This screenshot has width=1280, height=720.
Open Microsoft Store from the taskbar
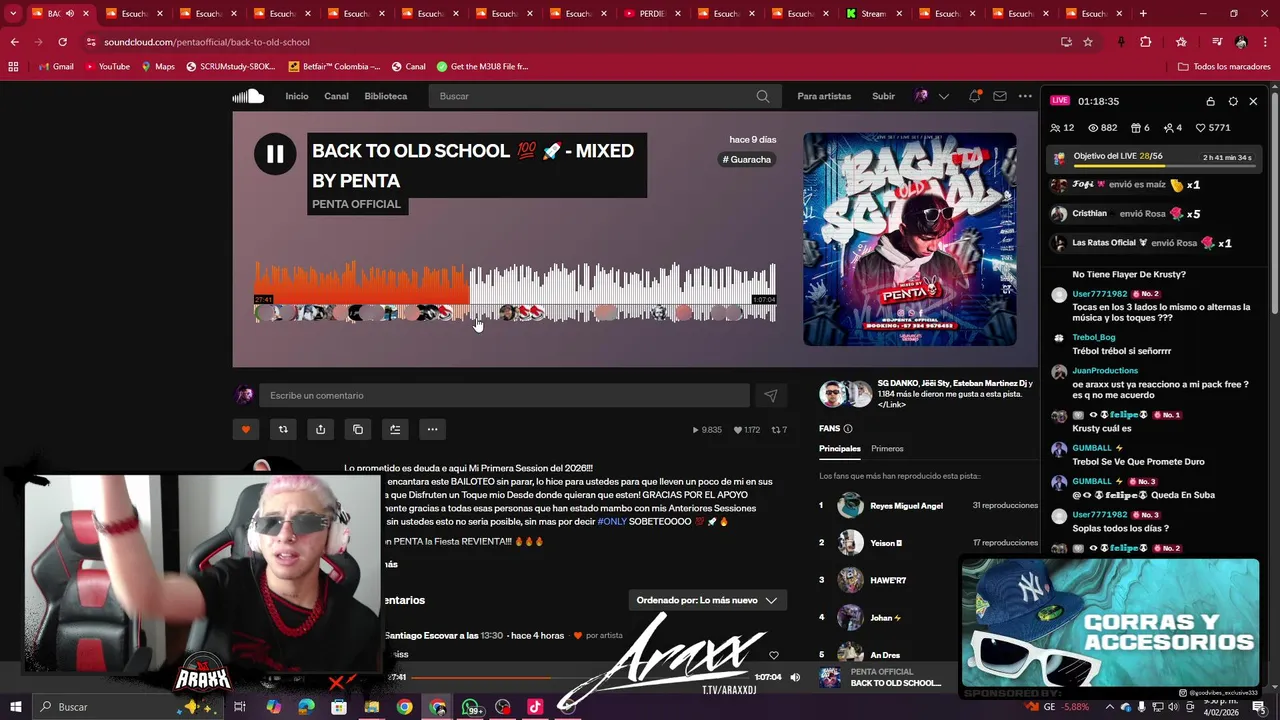coord(339,707)
